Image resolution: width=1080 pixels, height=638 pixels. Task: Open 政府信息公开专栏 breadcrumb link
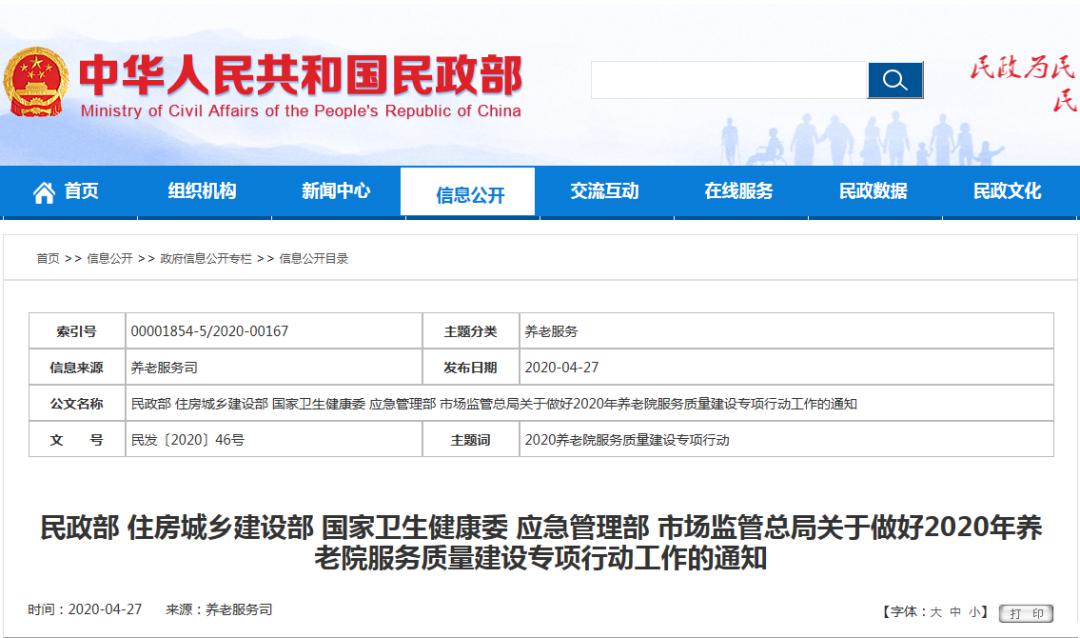pos(206,258)
